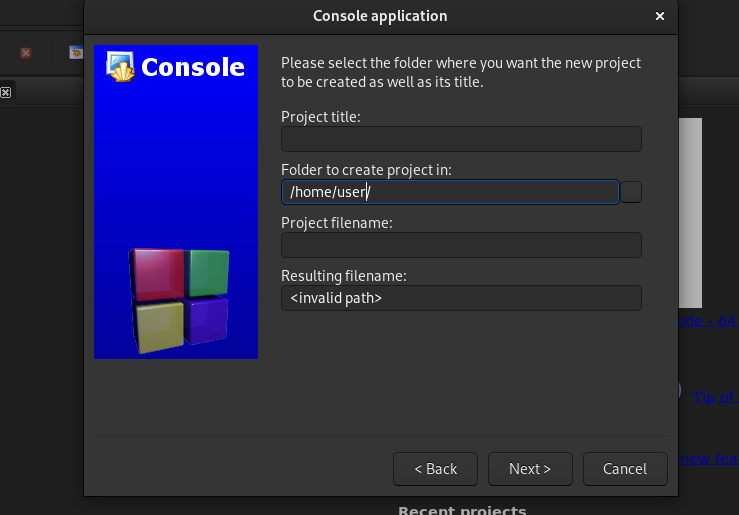The width and height of the screenshot is (739, 515).
Task: Open the Tip of the day link
Action: [715, 397]
